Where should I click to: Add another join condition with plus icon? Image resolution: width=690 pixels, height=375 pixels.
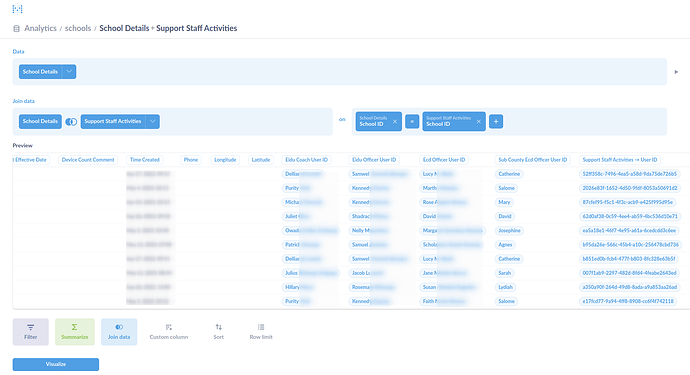496,121
